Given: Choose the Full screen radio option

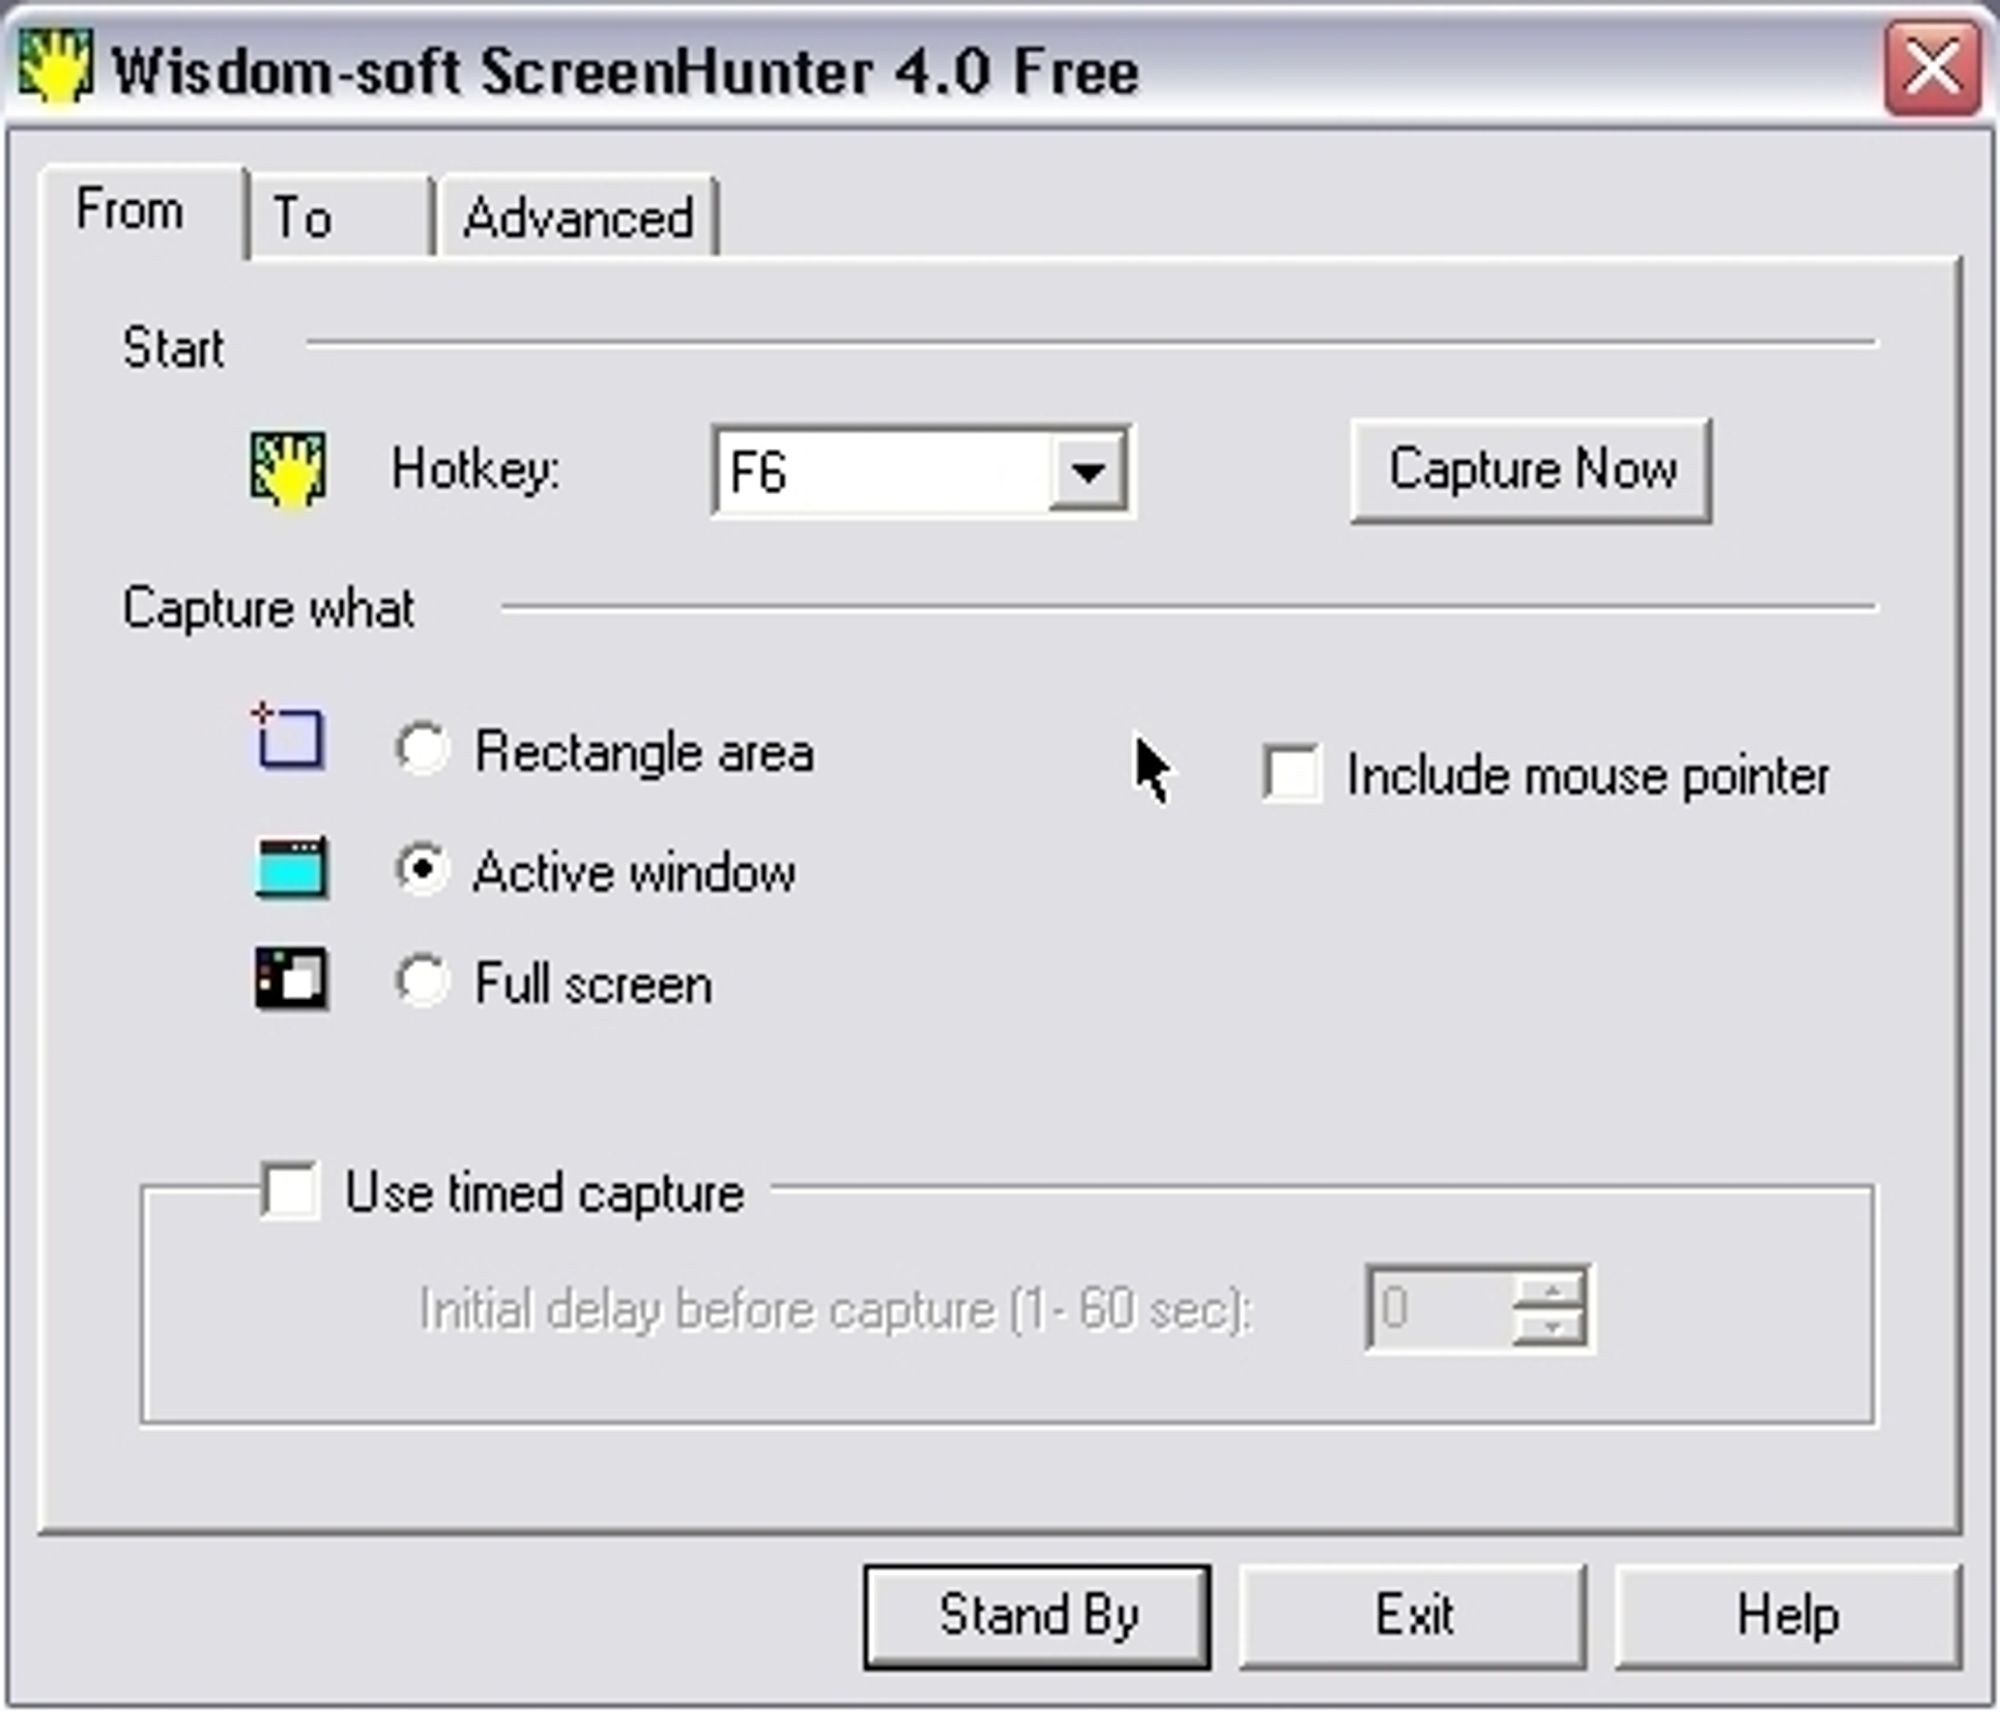Looking at the screenshot, I should tap(422, 980).
